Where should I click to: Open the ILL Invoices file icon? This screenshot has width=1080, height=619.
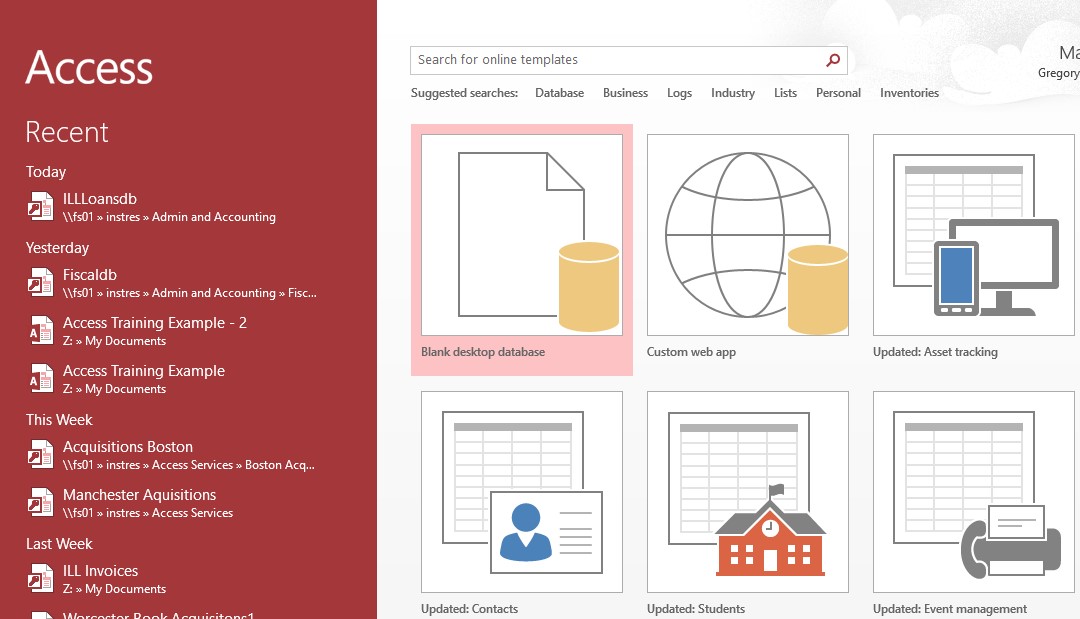click(x=41, y=578)
